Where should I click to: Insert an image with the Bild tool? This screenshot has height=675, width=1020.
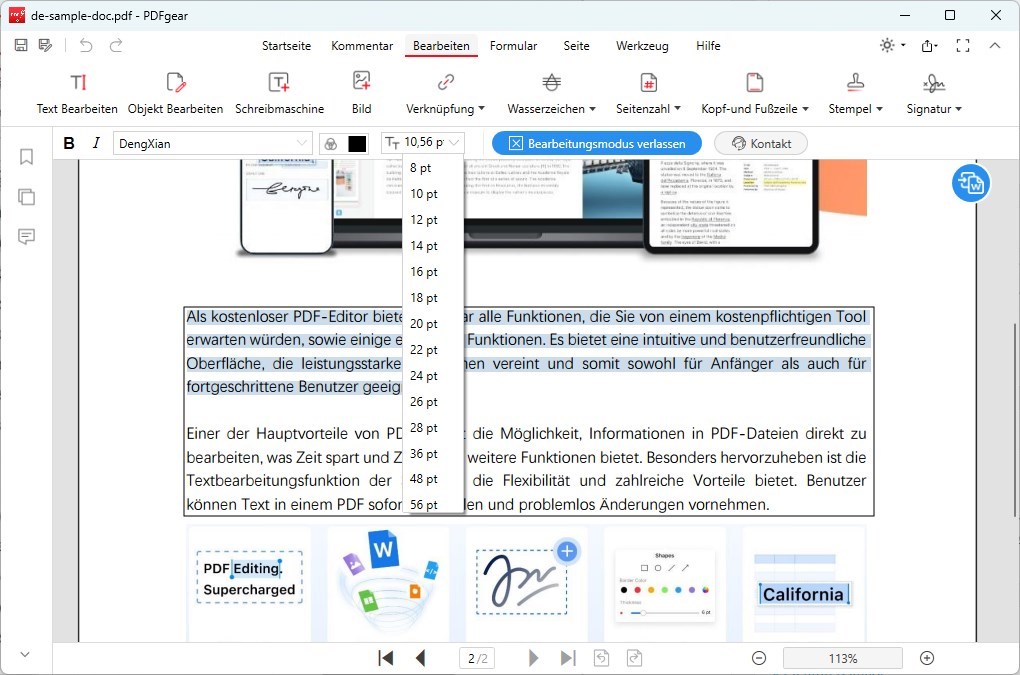coord(361,90)
